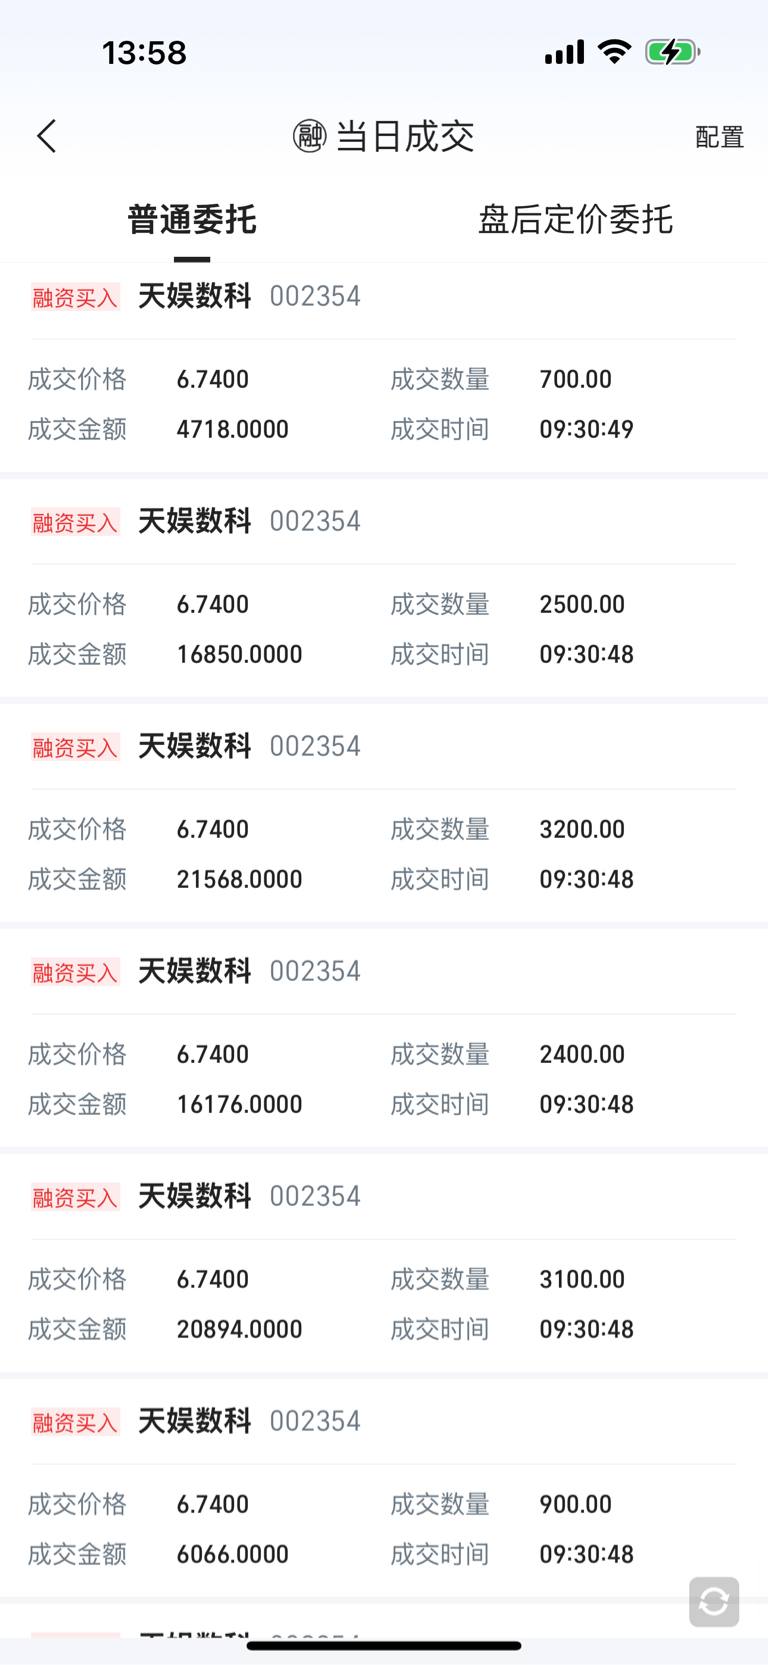Tap the 当日成交 page title
This screenshot has height=1665, width=768.
pos(404,136)
